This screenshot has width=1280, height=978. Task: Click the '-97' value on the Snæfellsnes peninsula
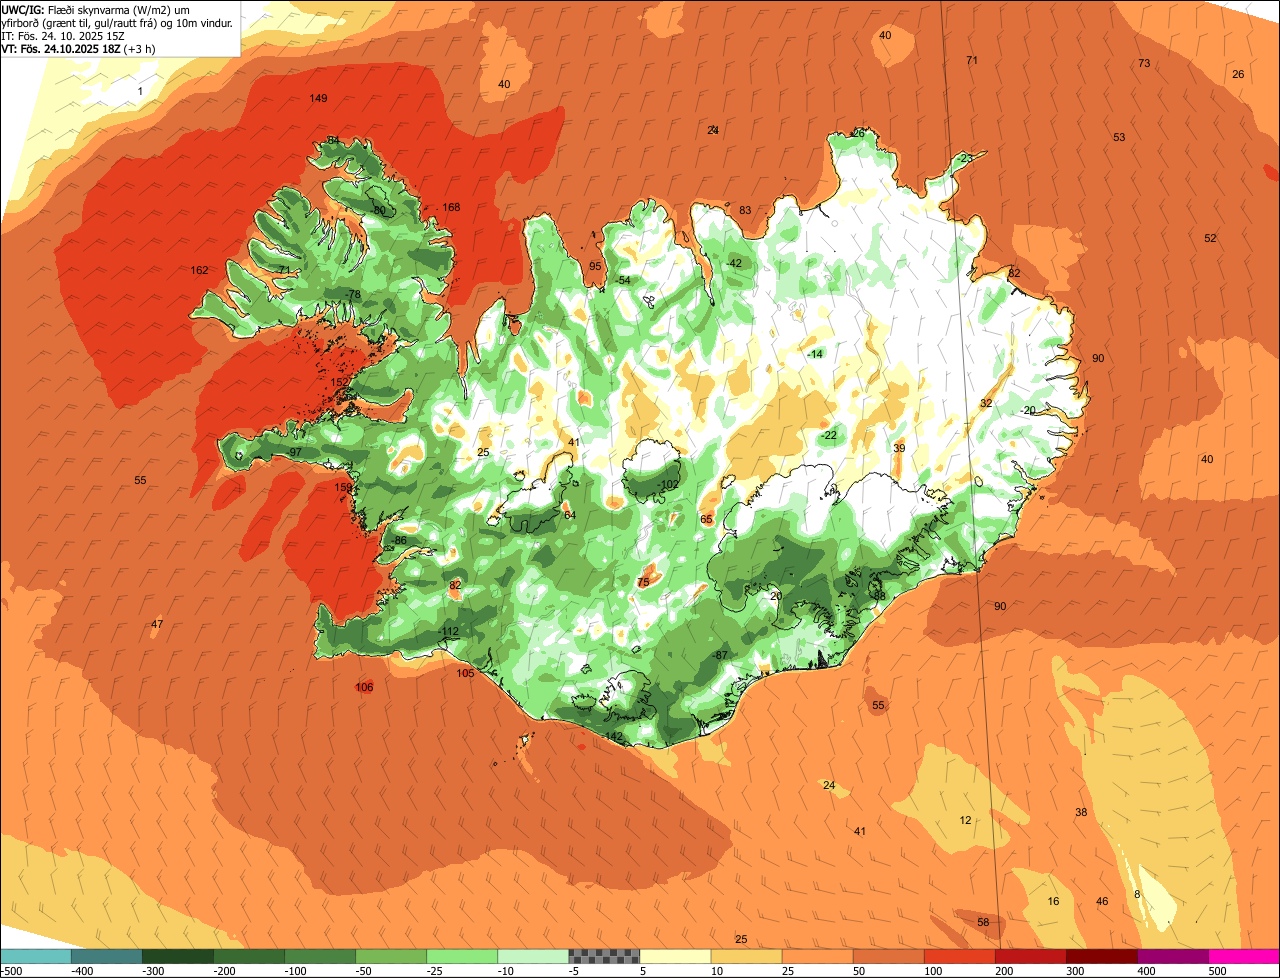tap(294, 453)
